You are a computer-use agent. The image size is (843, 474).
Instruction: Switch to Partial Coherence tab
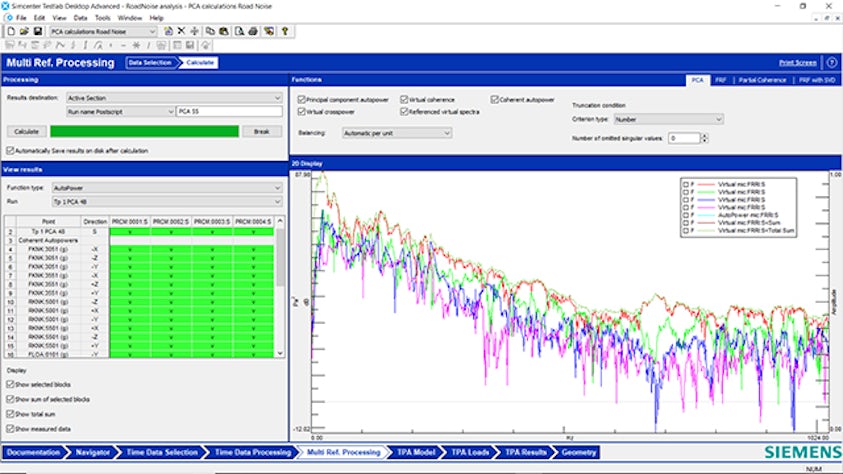[762, 80]
